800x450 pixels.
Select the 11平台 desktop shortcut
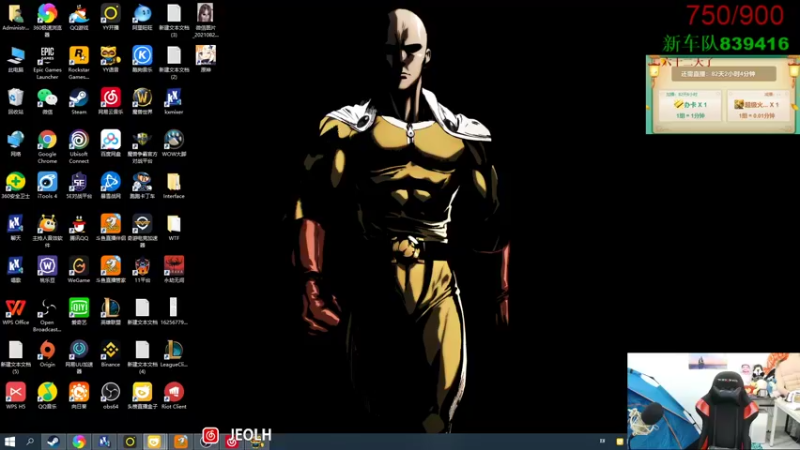point(142,269)
